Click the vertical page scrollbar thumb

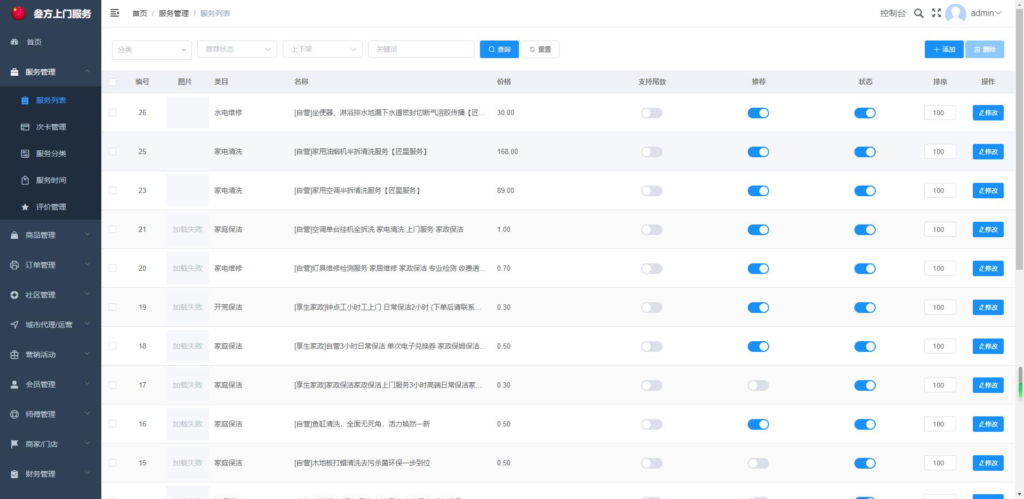click(x=1020, y=383)
